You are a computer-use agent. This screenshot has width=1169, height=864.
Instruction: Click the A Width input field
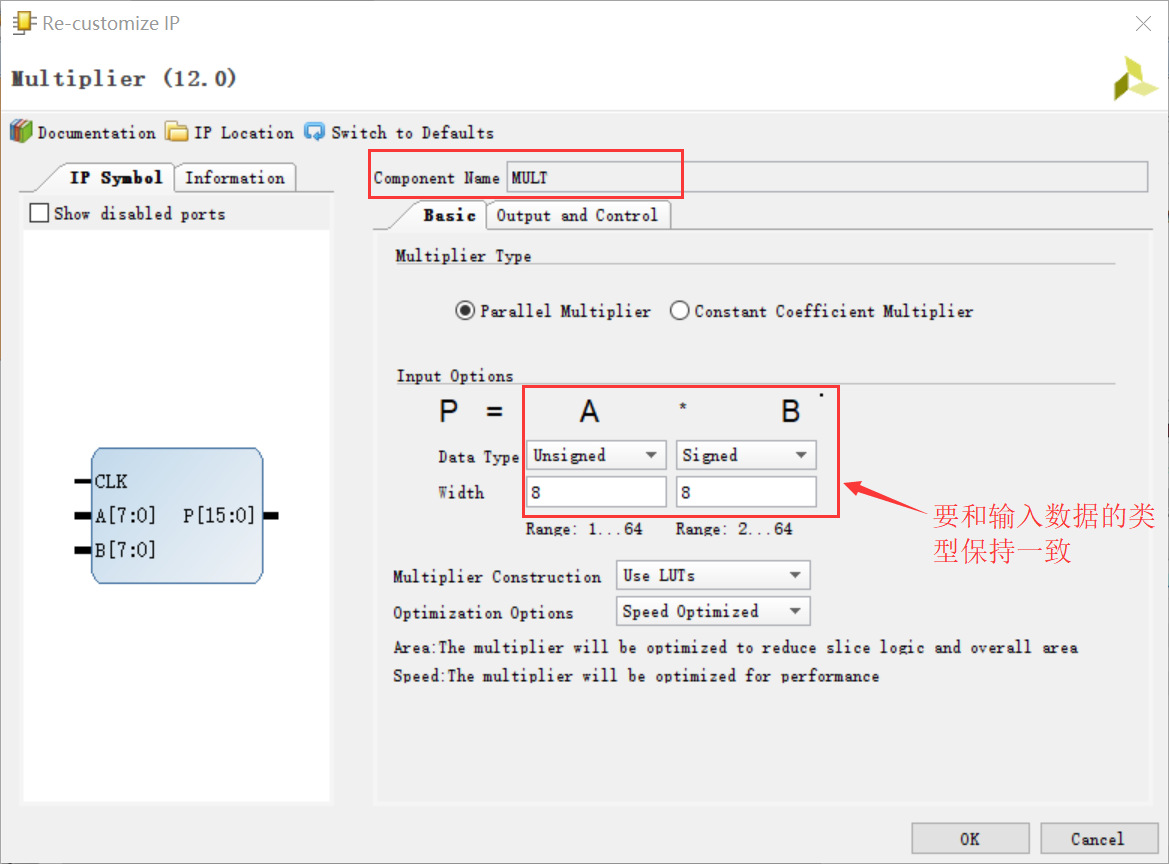tap(596, 492)
